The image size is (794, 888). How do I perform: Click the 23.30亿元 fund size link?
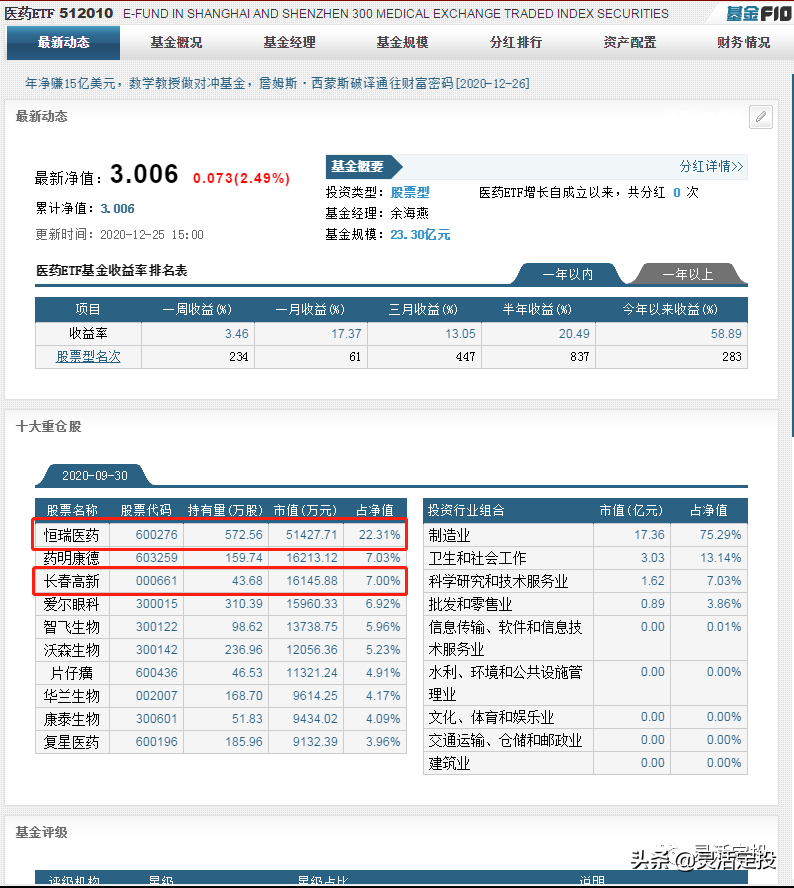[420, 234]
